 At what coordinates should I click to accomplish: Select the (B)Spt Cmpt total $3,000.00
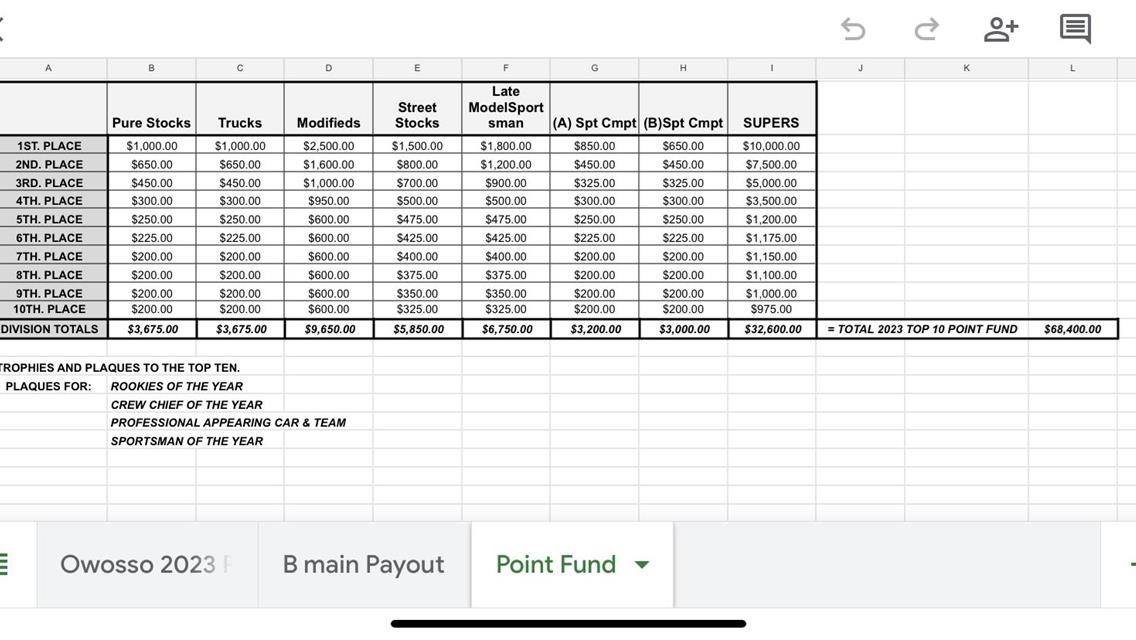pyautogui.click(x=683, y=329)
